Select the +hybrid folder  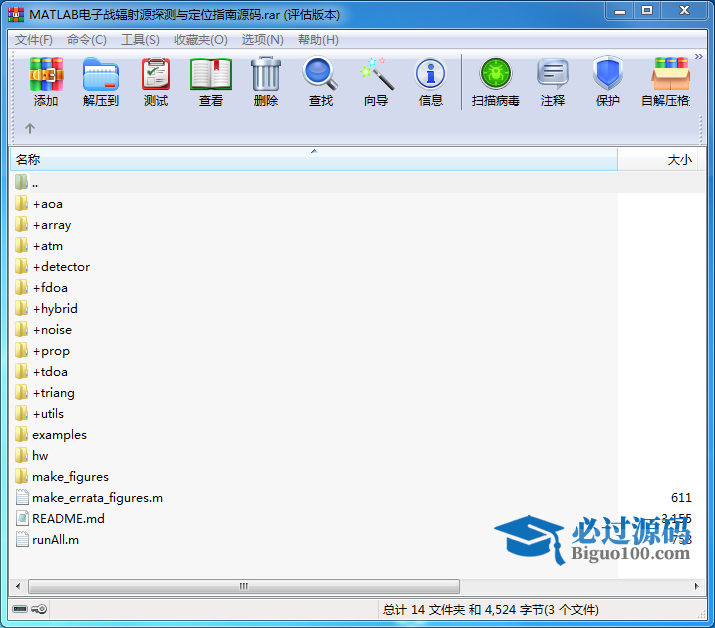[x=46, y=309]
